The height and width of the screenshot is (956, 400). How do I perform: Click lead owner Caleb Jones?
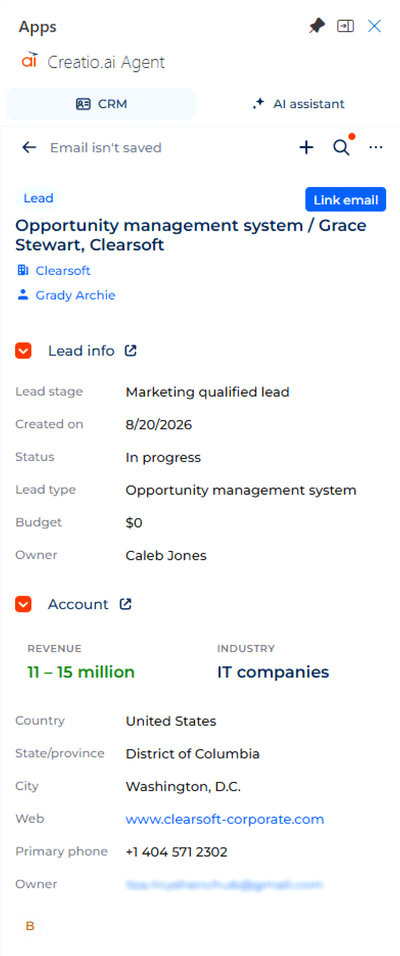click(x=166, y=555)
